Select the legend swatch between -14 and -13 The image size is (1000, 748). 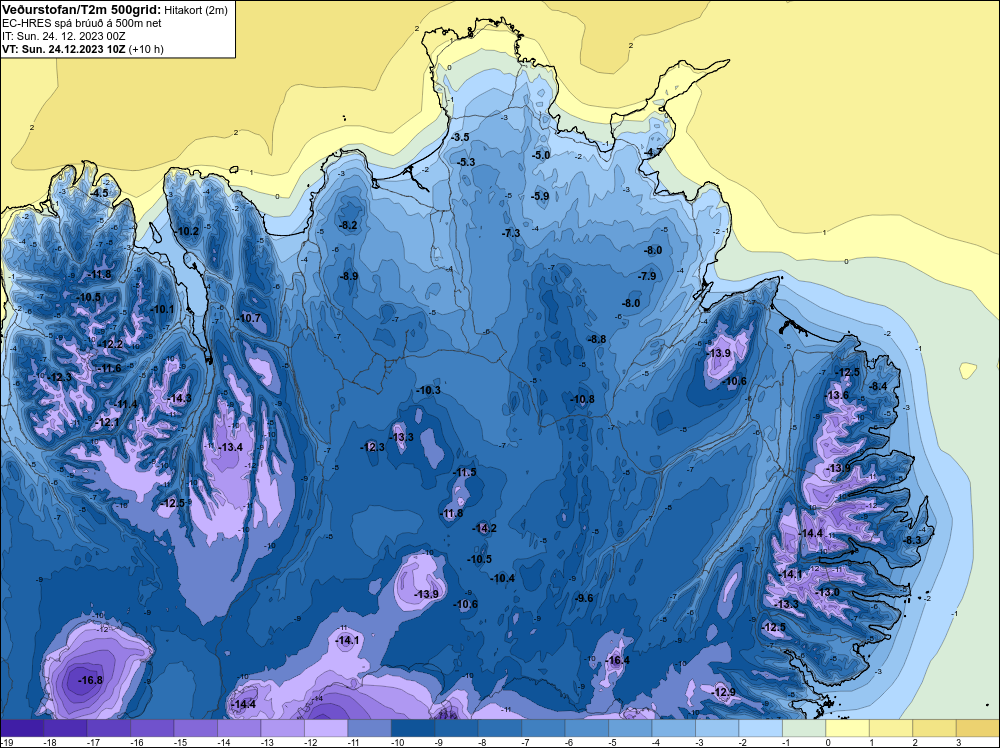click(x=239, y=729)
